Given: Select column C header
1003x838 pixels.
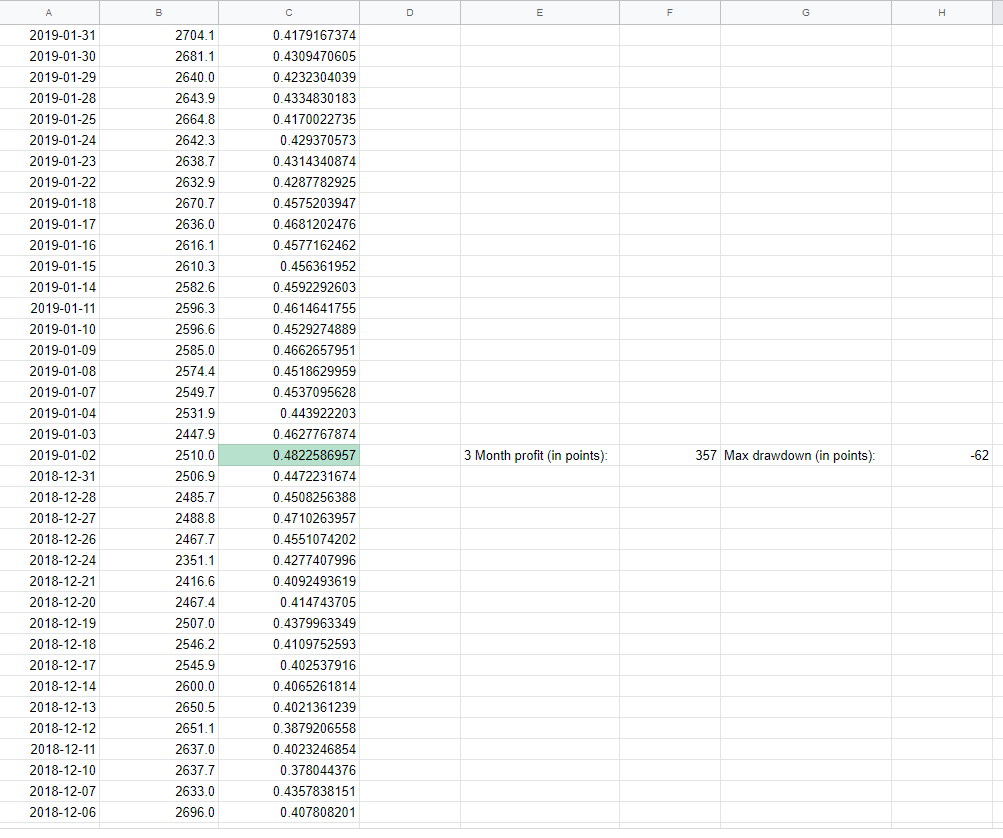Looking at the screenshot, I should [x=288, y=12].
